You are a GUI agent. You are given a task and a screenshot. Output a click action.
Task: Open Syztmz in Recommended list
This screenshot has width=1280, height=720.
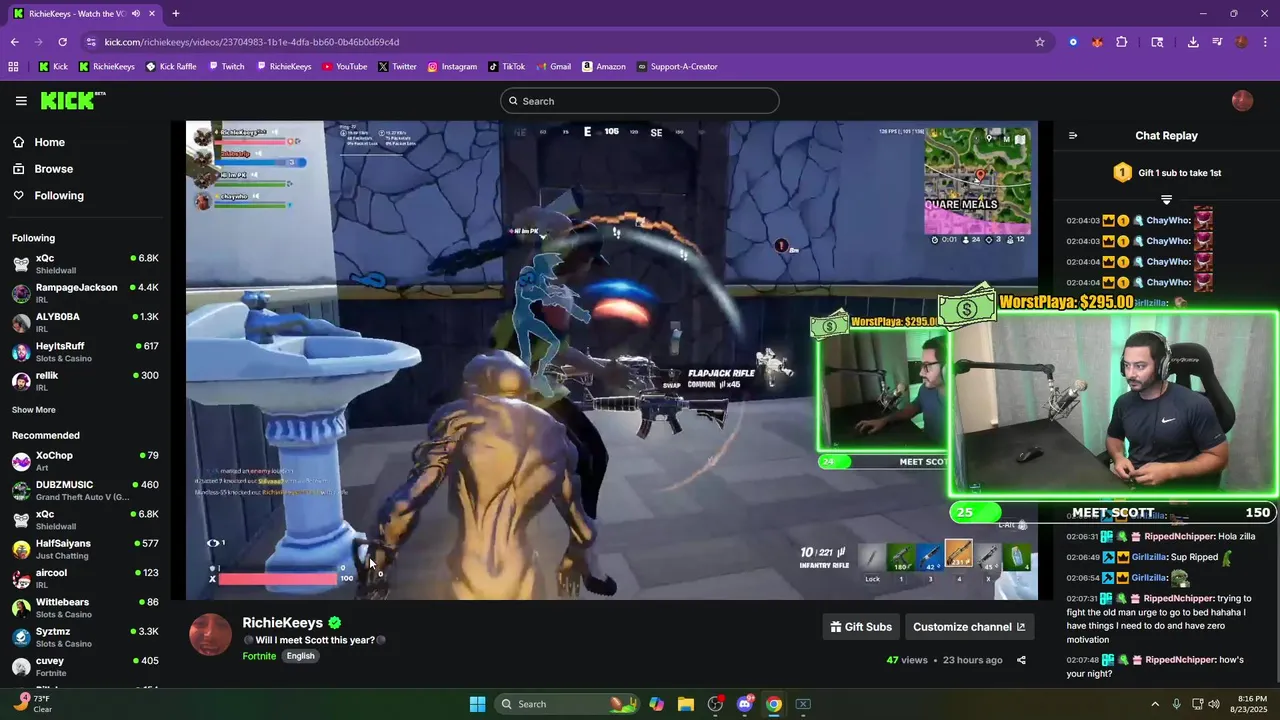85,637
